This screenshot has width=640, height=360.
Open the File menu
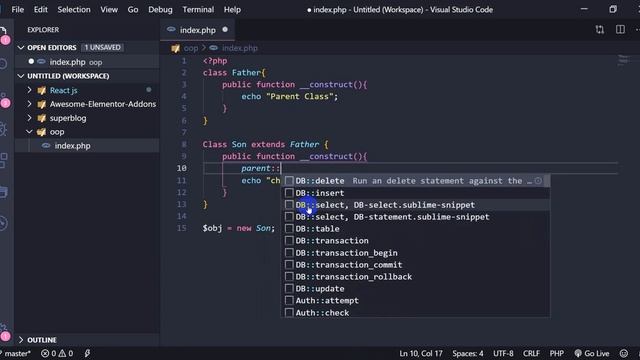point(18,9)
